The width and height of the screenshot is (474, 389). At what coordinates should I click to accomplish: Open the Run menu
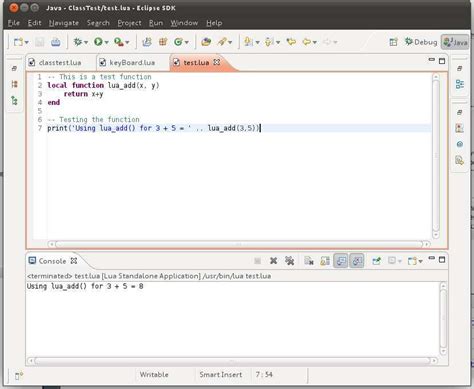coord(156,23)
